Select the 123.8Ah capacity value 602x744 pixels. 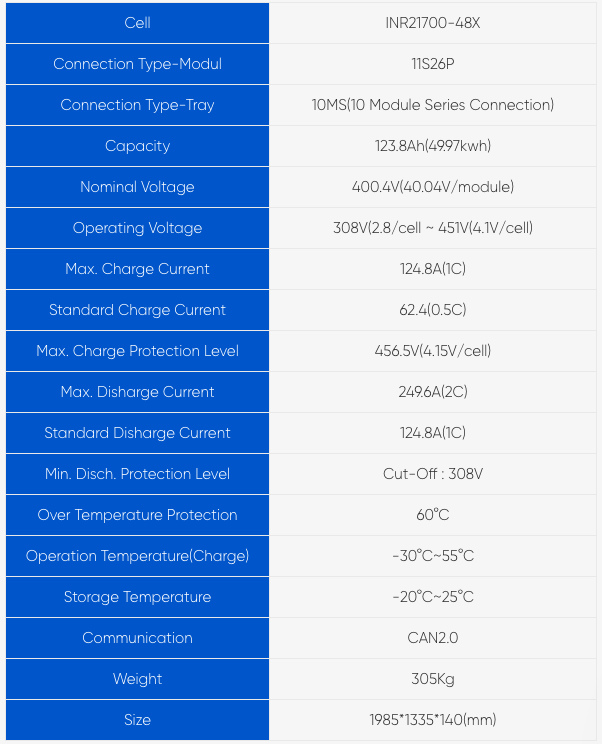tap(432, 146)
